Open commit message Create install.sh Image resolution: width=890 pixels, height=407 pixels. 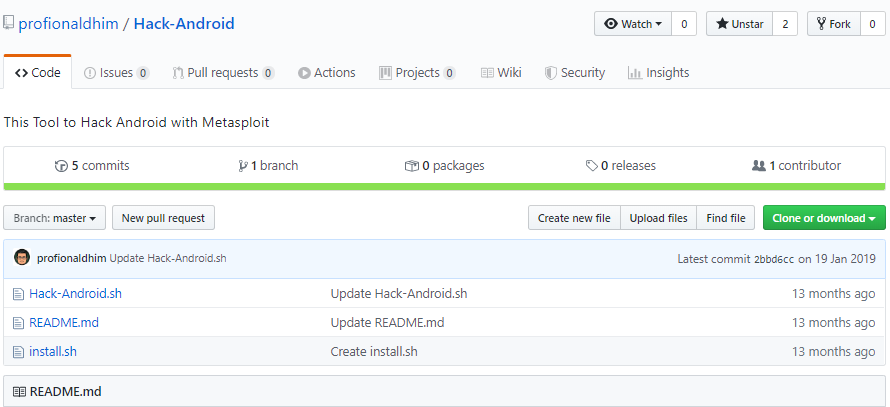pyautogui.click(x=374, y=352)
